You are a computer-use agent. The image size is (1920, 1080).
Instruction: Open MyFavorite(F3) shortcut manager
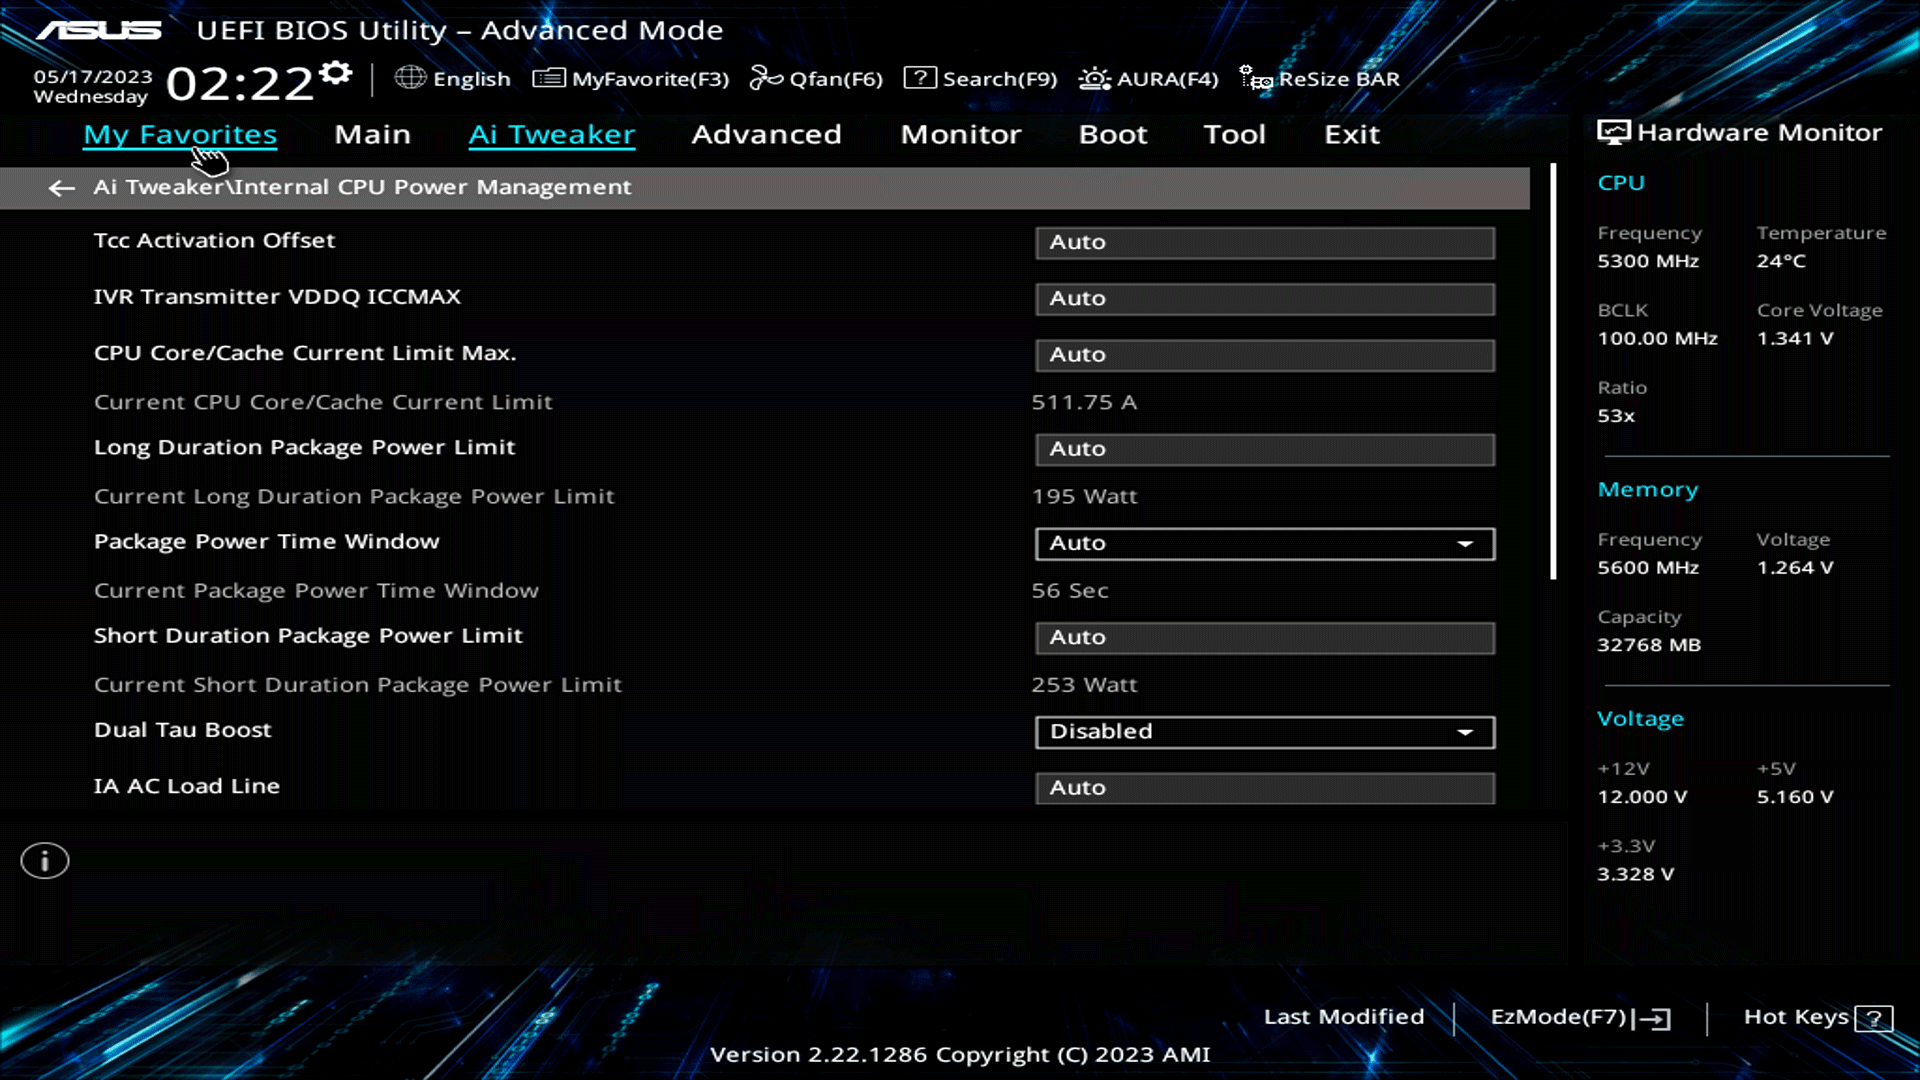(x=632, y=78)
